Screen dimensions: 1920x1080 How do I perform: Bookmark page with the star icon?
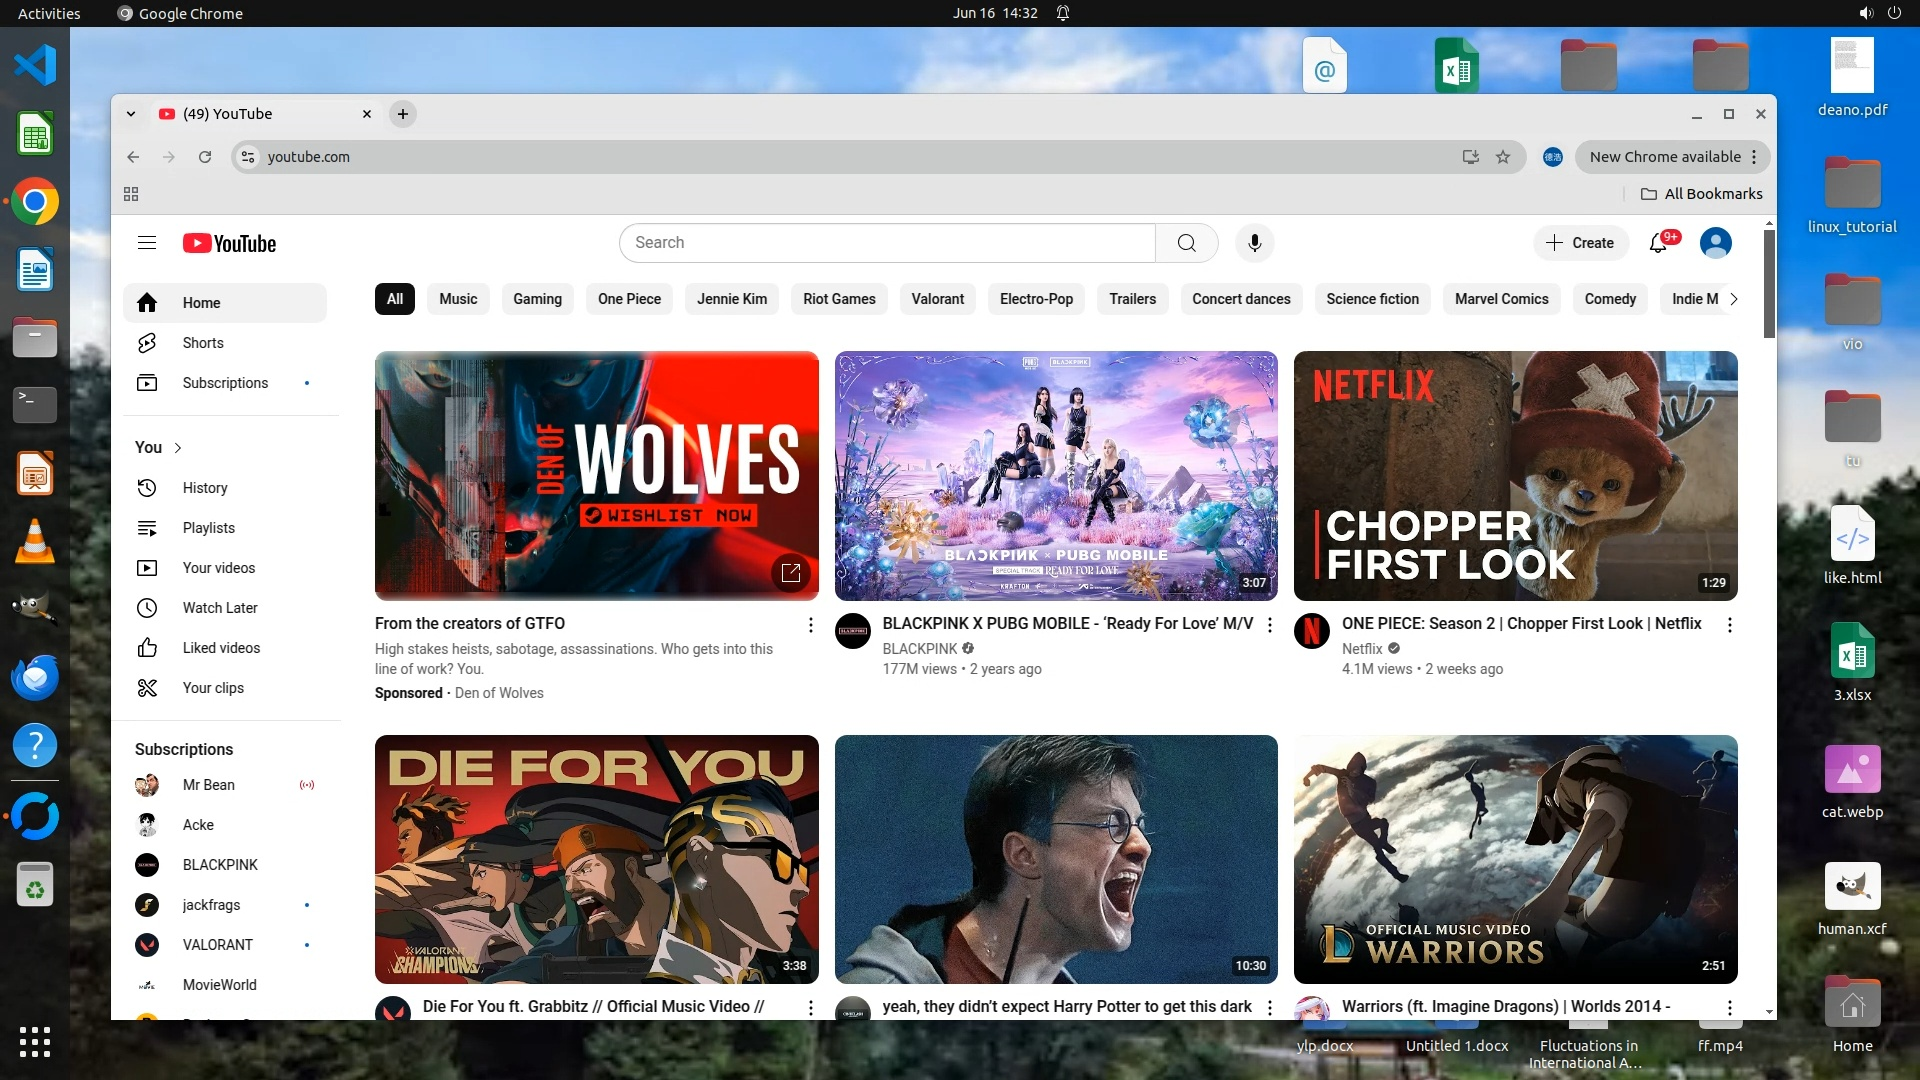[x=1502, y=157]
